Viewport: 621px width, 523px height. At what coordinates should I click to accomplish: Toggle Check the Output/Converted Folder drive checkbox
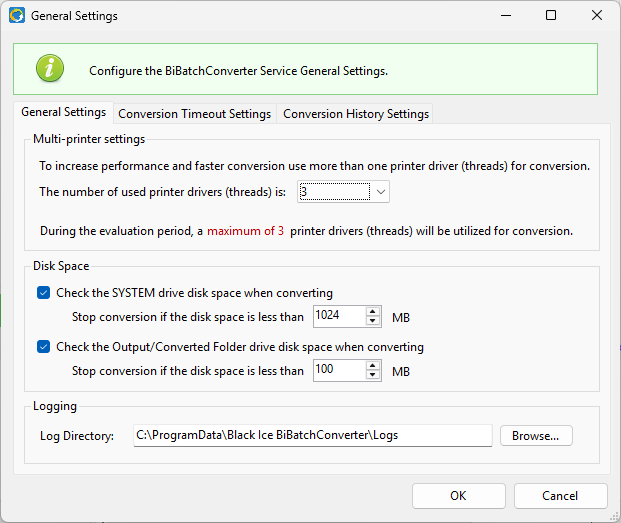44,347
